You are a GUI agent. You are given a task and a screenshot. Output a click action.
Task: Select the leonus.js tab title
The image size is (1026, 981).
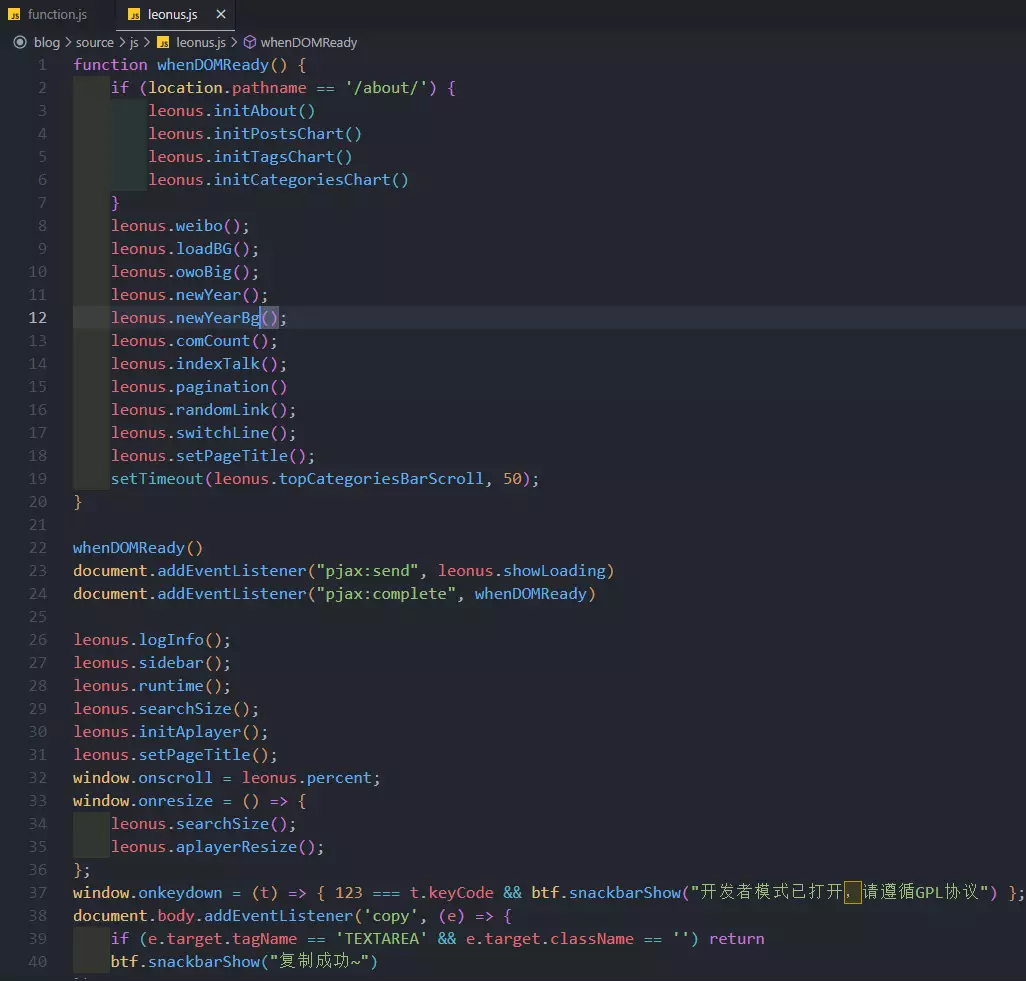pyautogui.click(x=172, y=15)
